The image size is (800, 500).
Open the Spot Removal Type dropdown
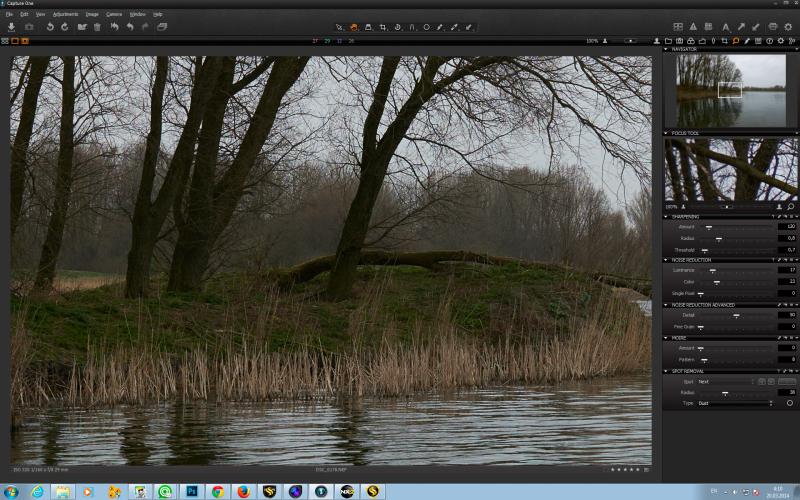[x=735, y=403]
